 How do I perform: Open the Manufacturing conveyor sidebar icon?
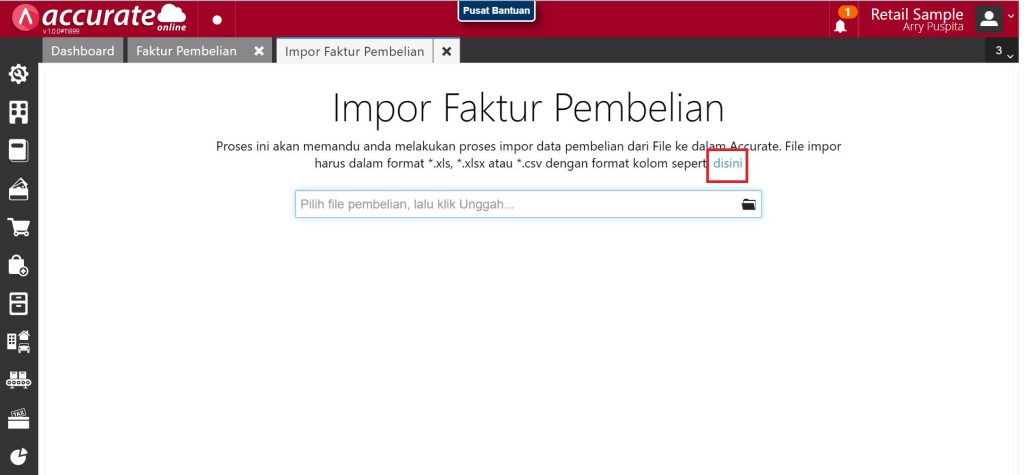[x=18, y=380]
